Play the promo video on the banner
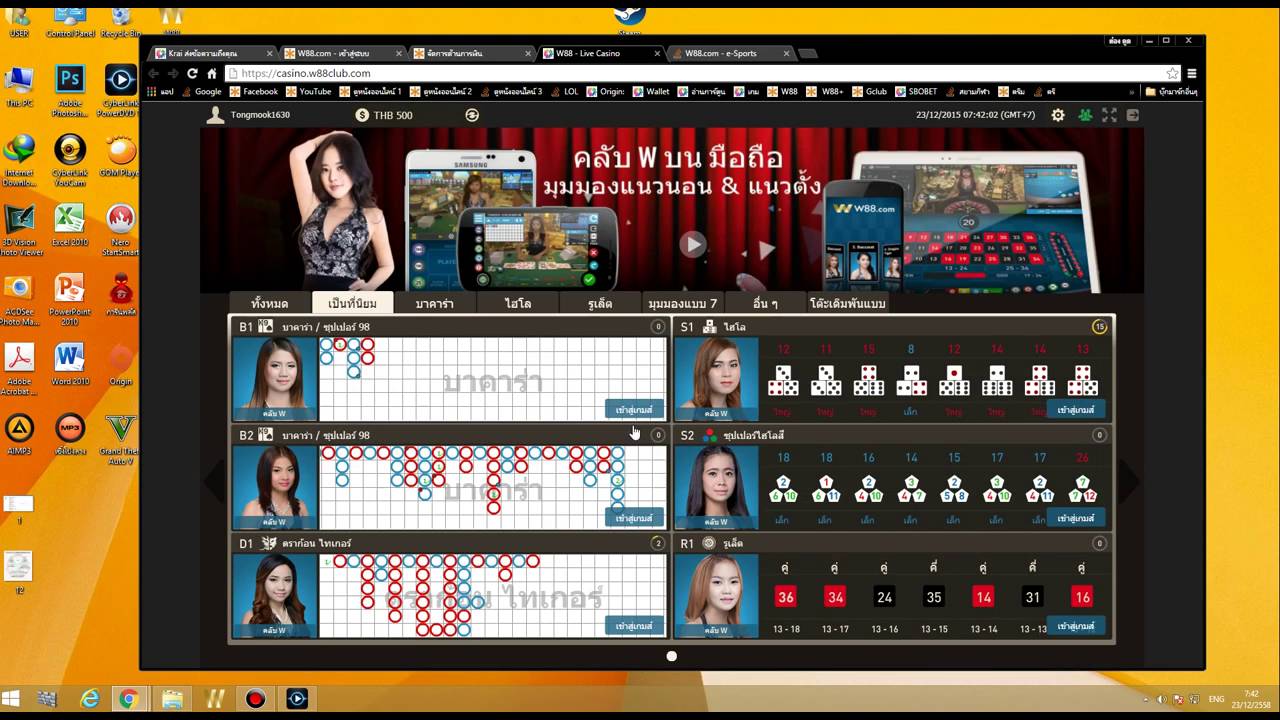 (x=692, y=244)
